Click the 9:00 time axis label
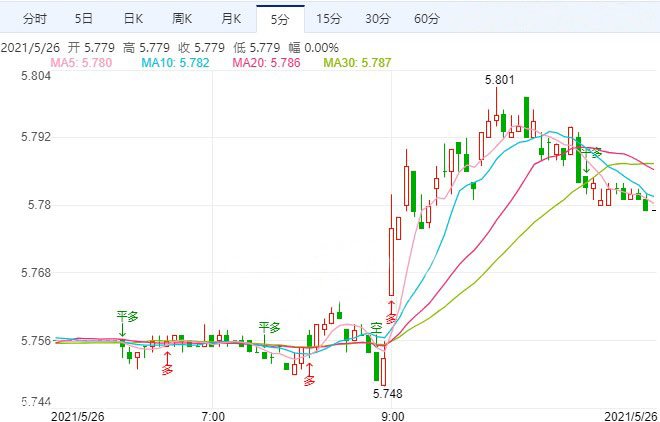Viewport: 660px width, 422px height. click(x=394, y=414)
